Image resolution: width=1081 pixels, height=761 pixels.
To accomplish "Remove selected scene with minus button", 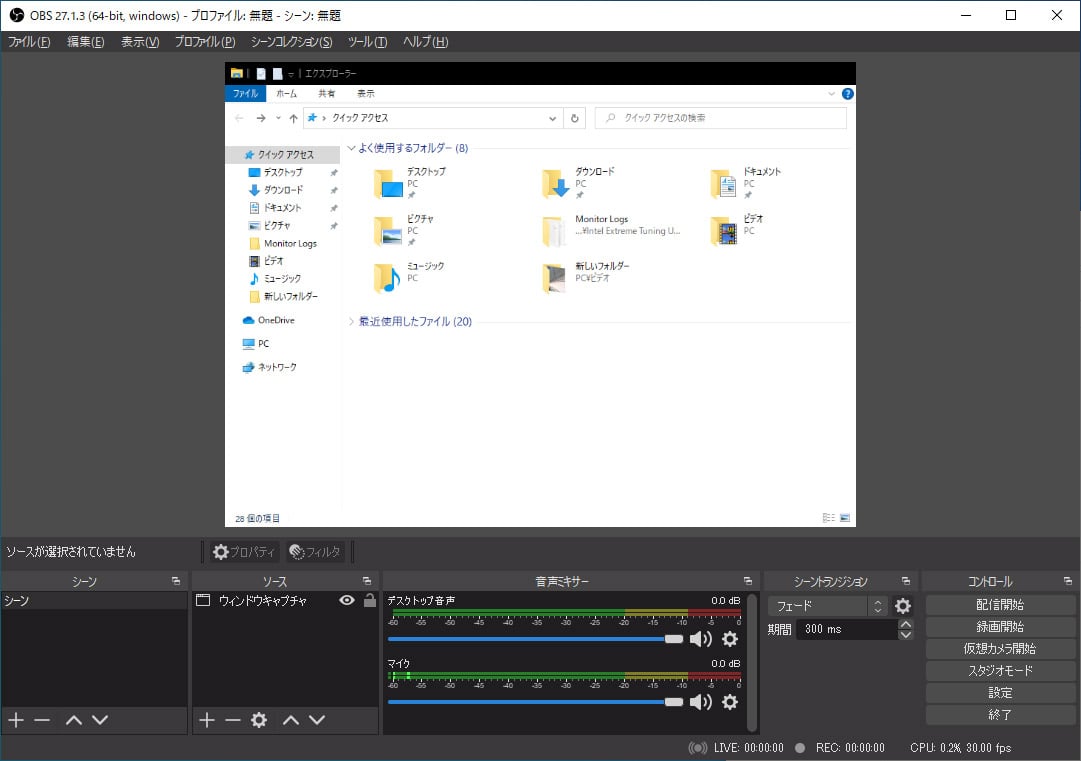I will coord(42,720).
